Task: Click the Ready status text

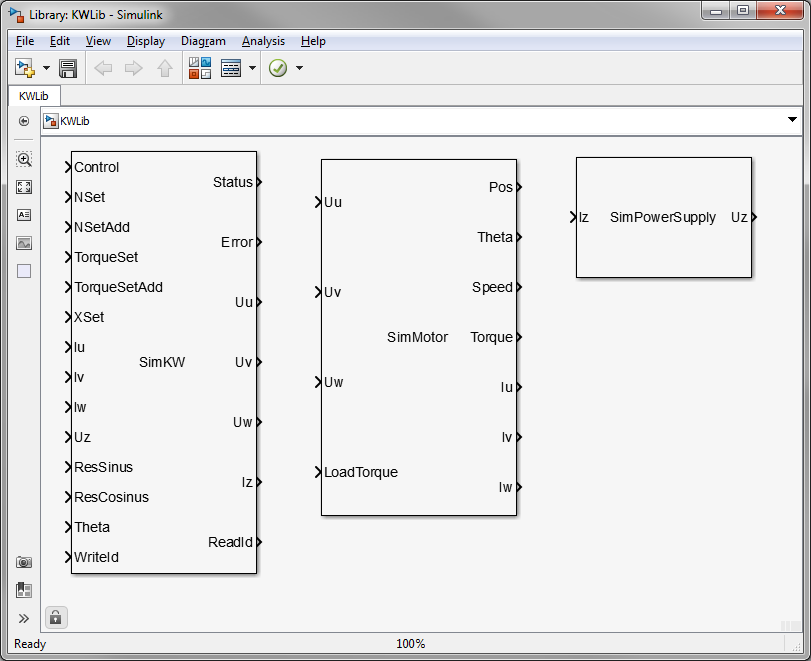Action: click(30, 644)
